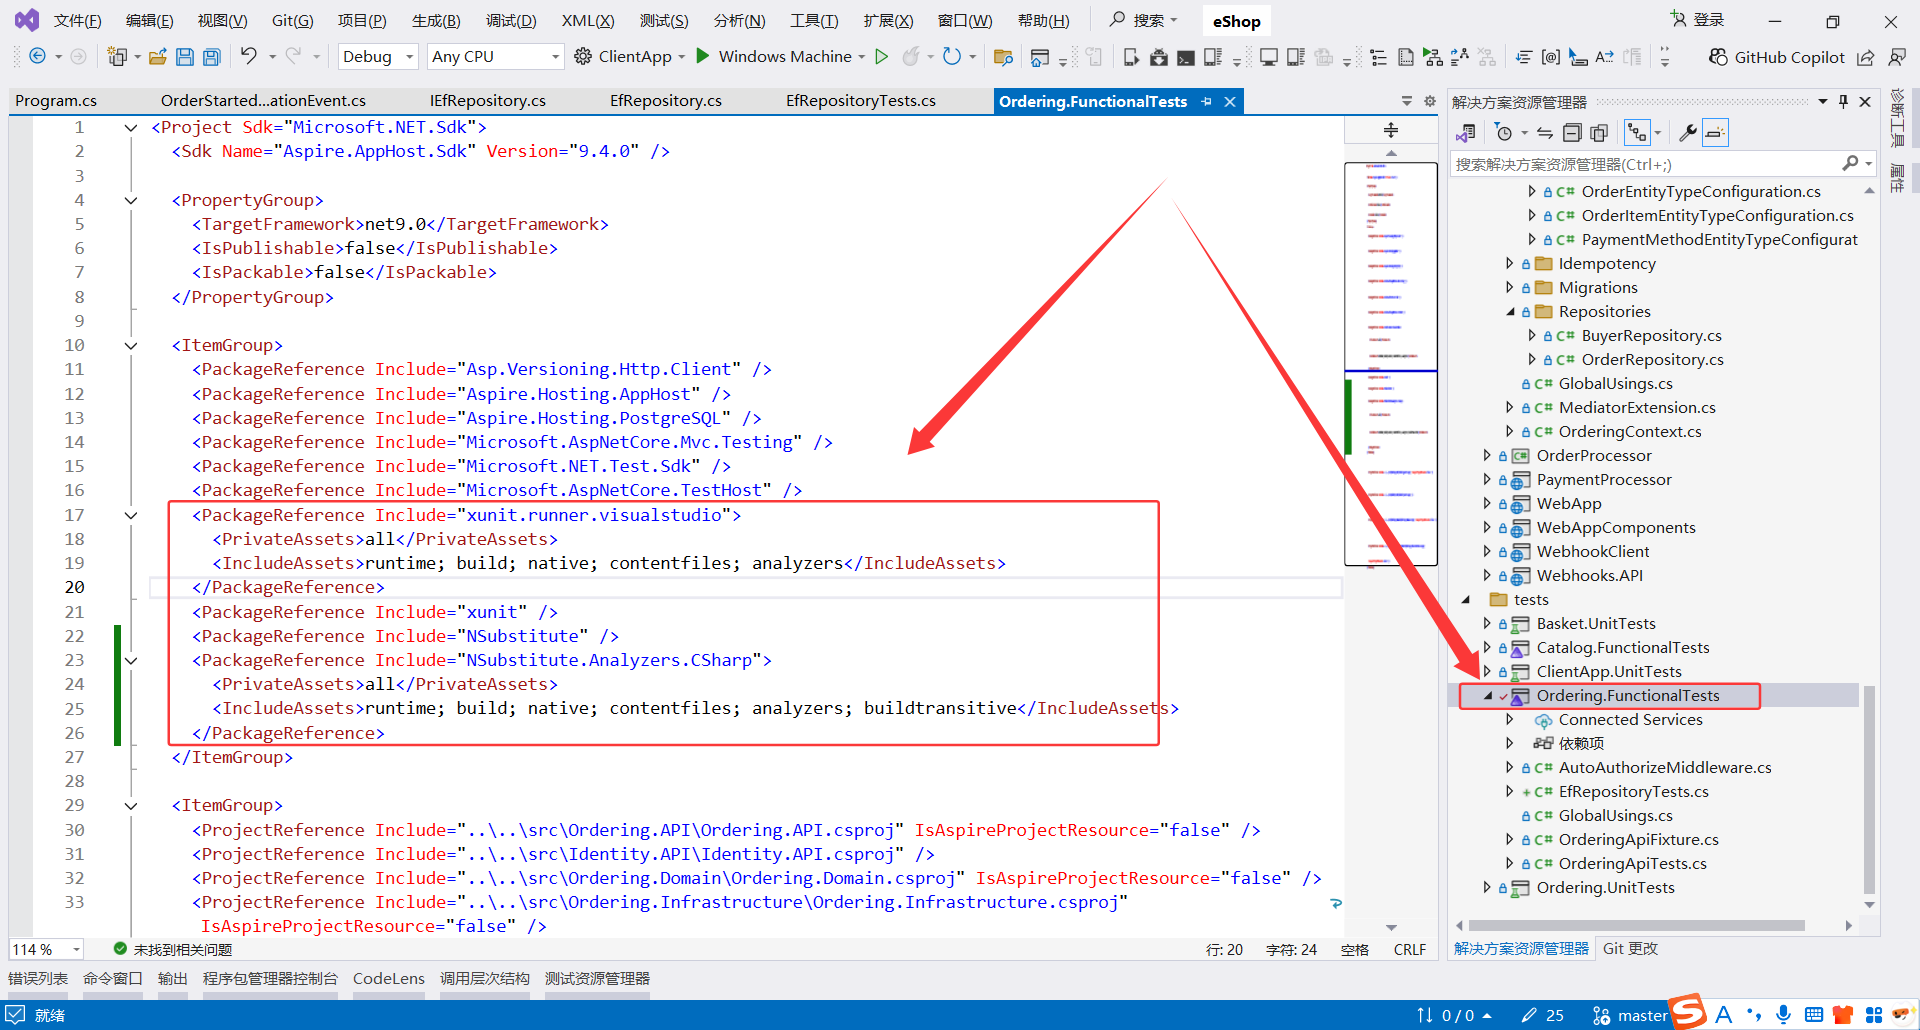
Task: Open the Find in Files folder-search icon
Action: [x=1003, y=57]
